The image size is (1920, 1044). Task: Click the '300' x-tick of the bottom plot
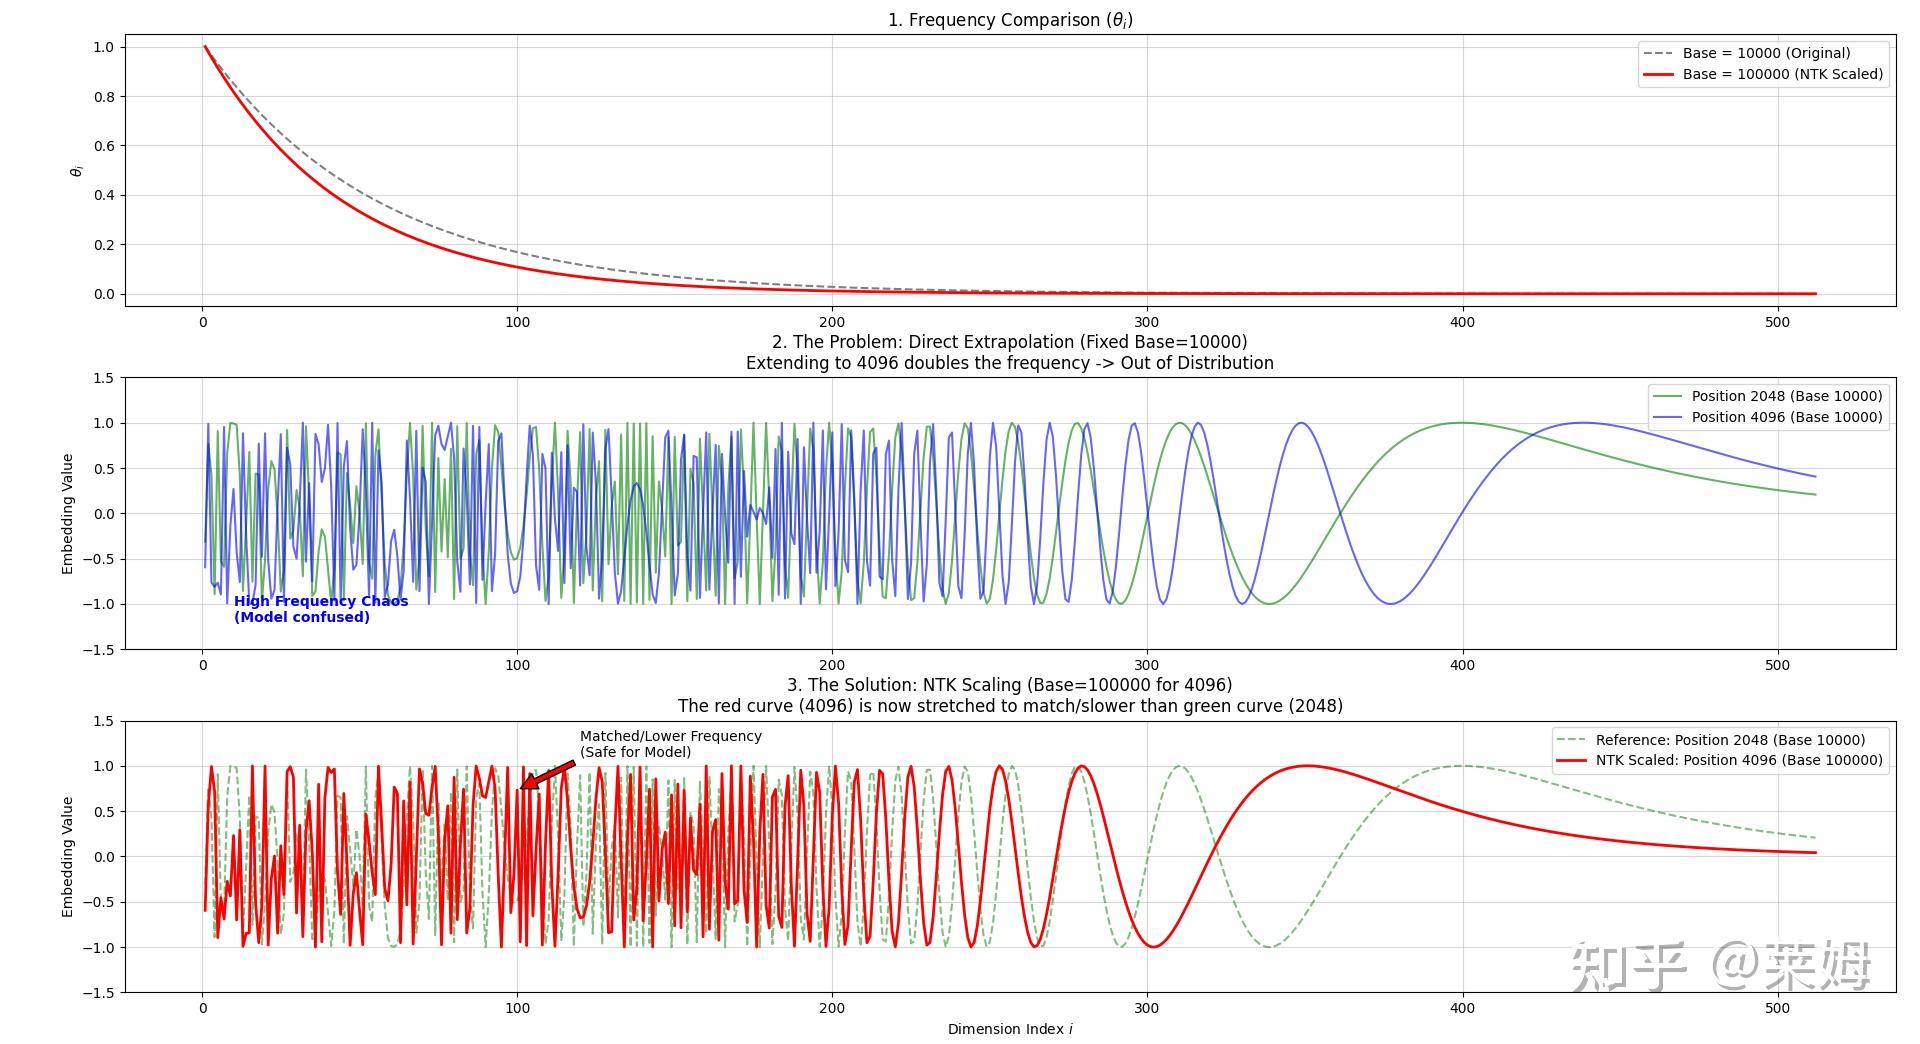click(x=1147, y=1008)
